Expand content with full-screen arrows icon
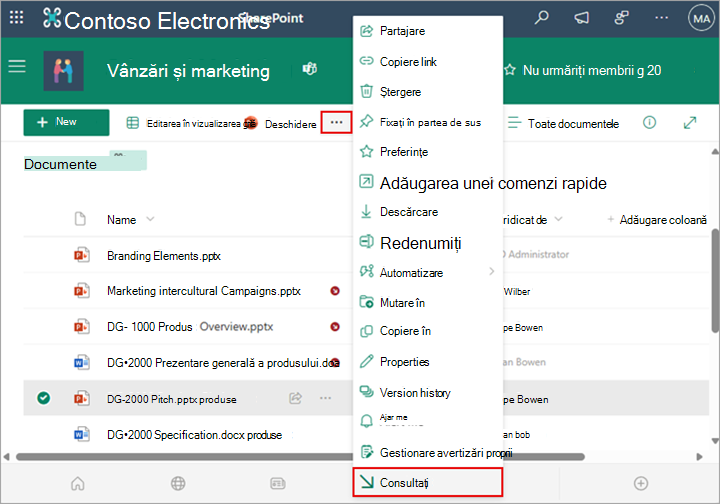This screenshot has height=504, width=720. (x=690, y=123)
